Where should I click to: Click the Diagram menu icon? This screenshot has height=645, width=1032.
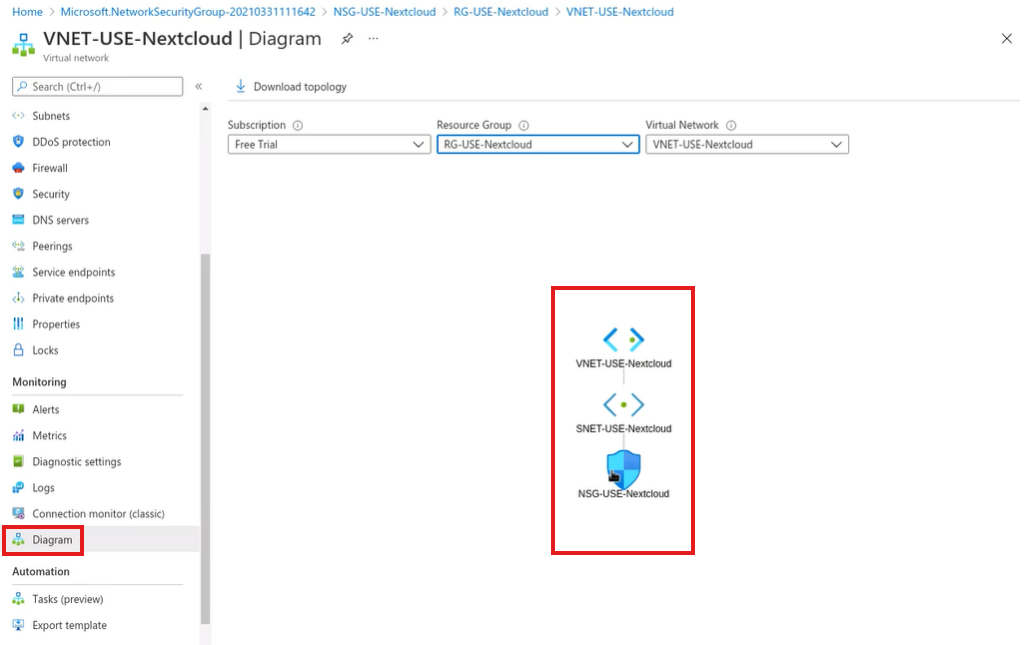tap(18, 540)
